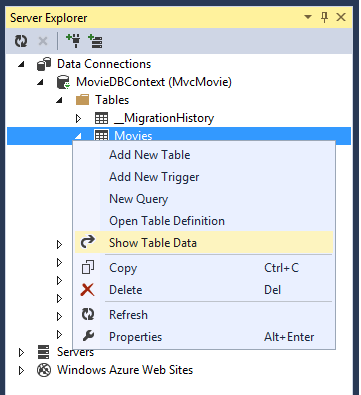361x395 pixels.
Task: Click the Tables folder icon
Action: click(82, 100)
